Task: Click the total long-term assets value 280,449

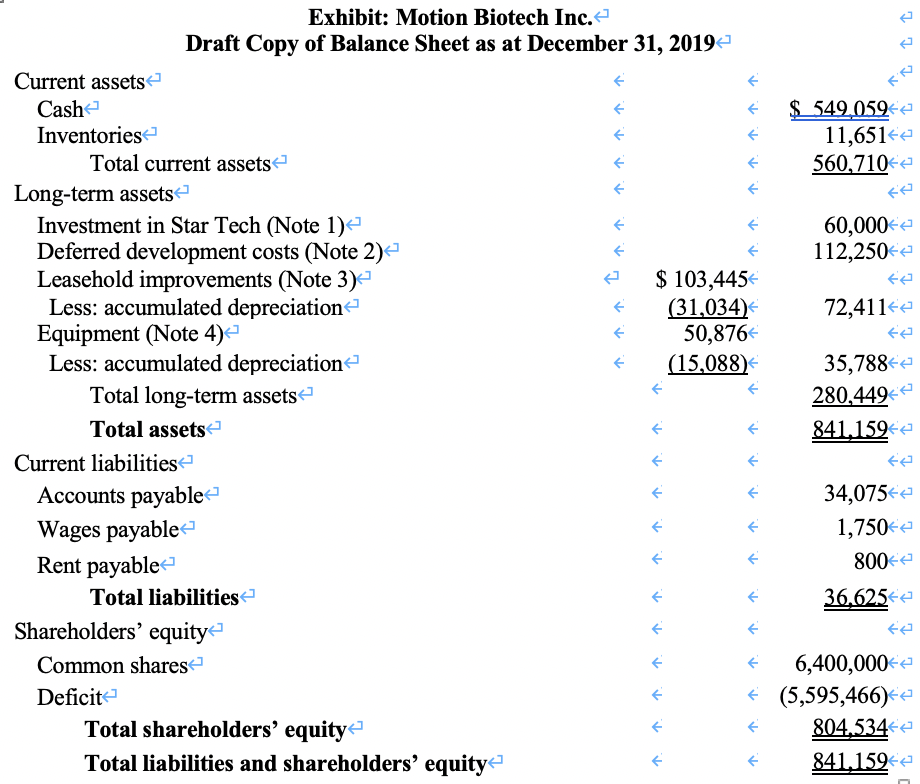Action: point(850,396)
